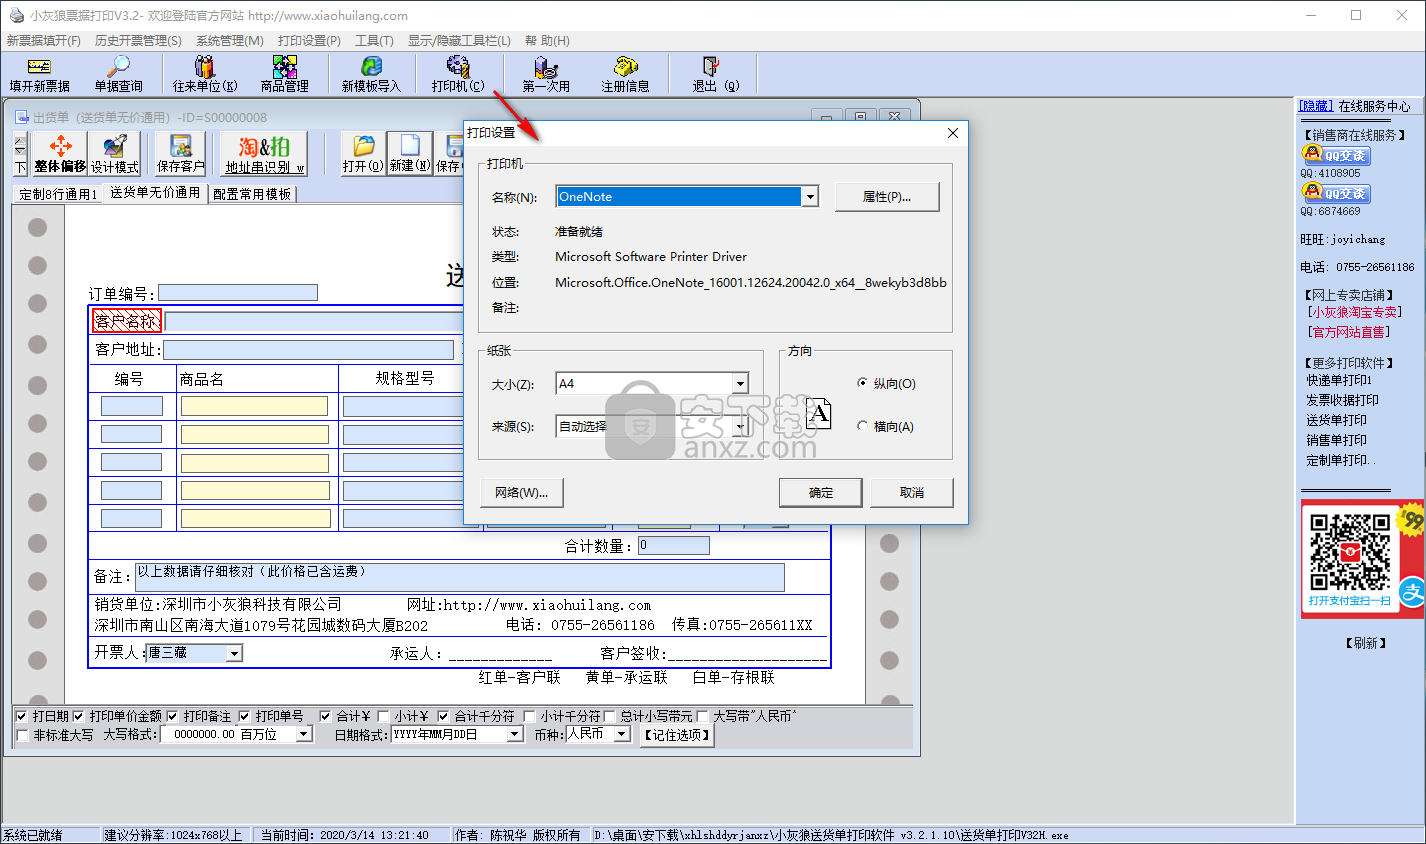Open 单据查询 magnifier tool

click(118, 75)
